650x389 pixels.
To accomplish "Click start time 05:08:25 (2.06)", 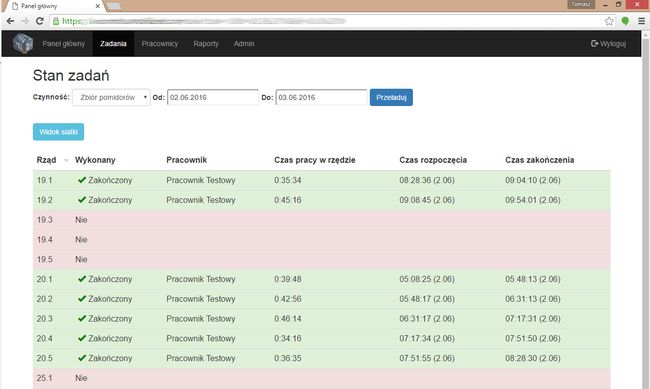I will pyautogui.click(x=427, y=279).
